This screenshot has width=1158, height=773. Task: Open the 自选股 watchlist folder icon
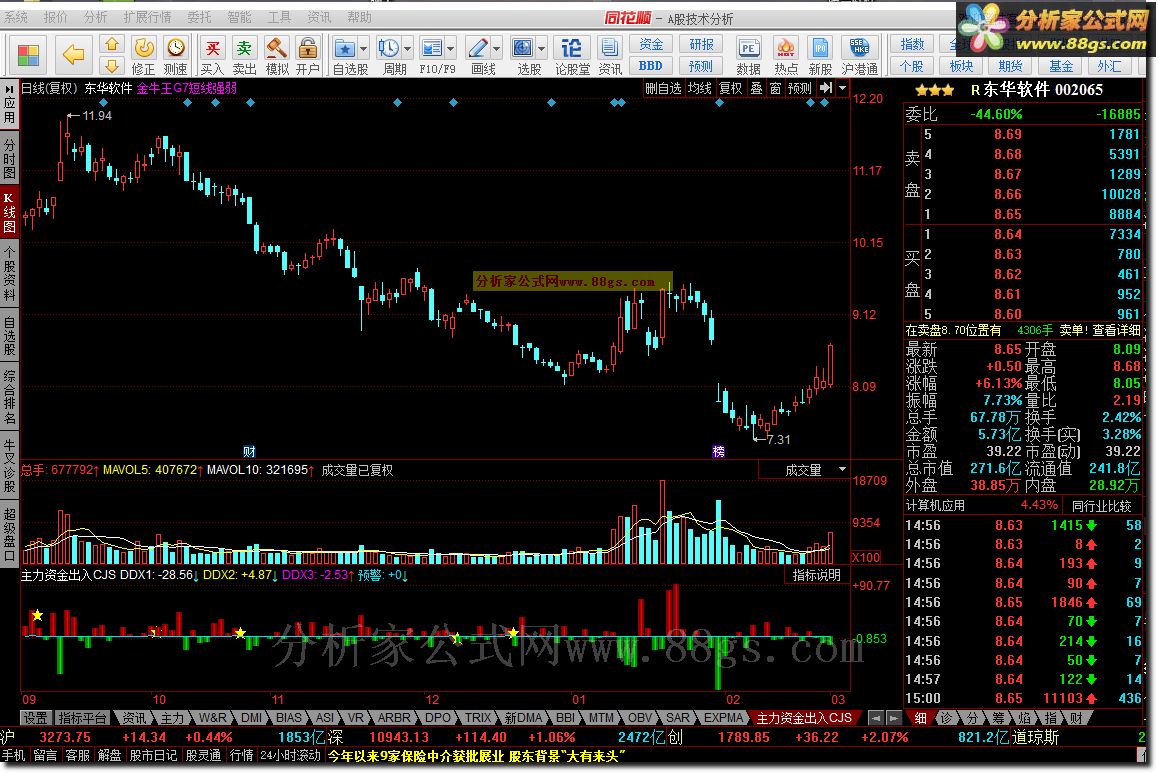344,49
